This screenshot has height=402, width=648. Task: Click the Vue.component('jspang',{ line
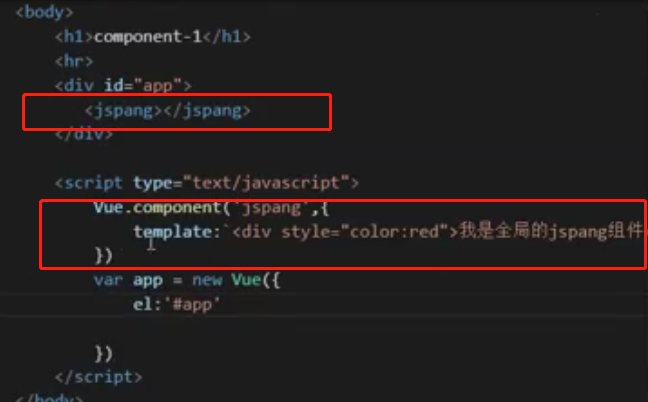211,207
